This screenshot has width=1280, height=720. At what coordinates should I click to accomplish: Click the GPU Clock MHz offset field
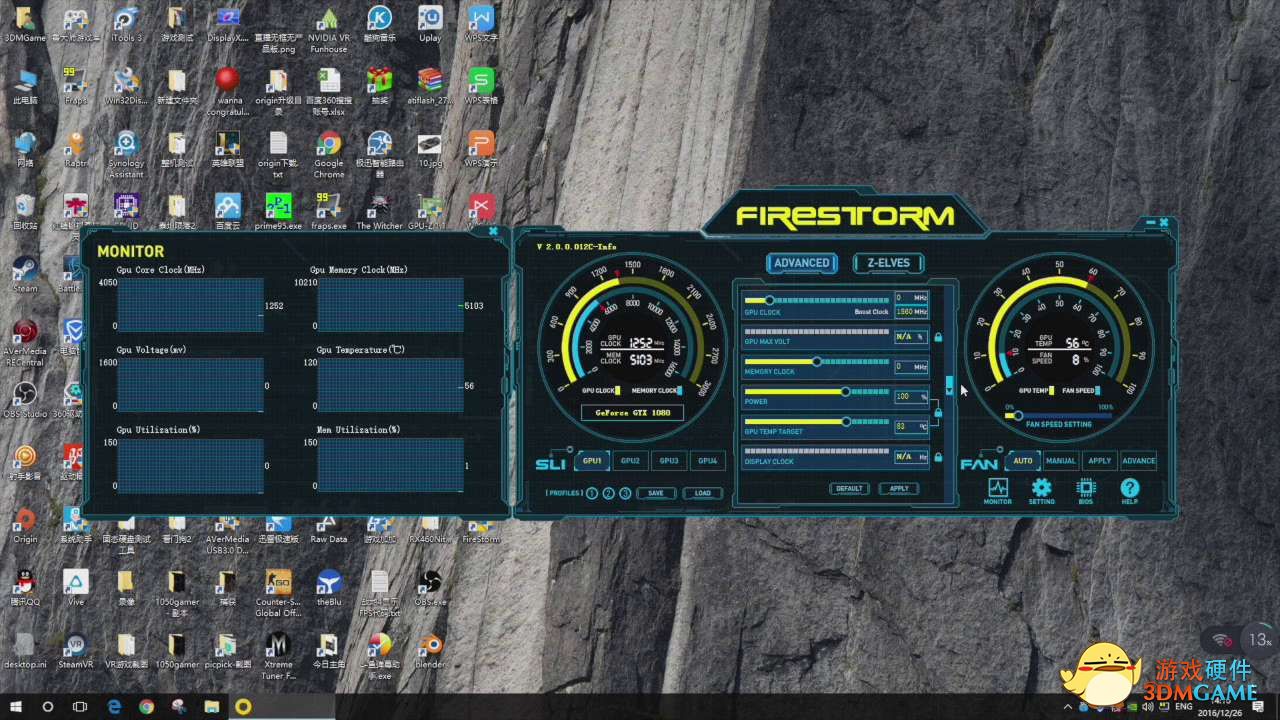click(x=911, y=297)
